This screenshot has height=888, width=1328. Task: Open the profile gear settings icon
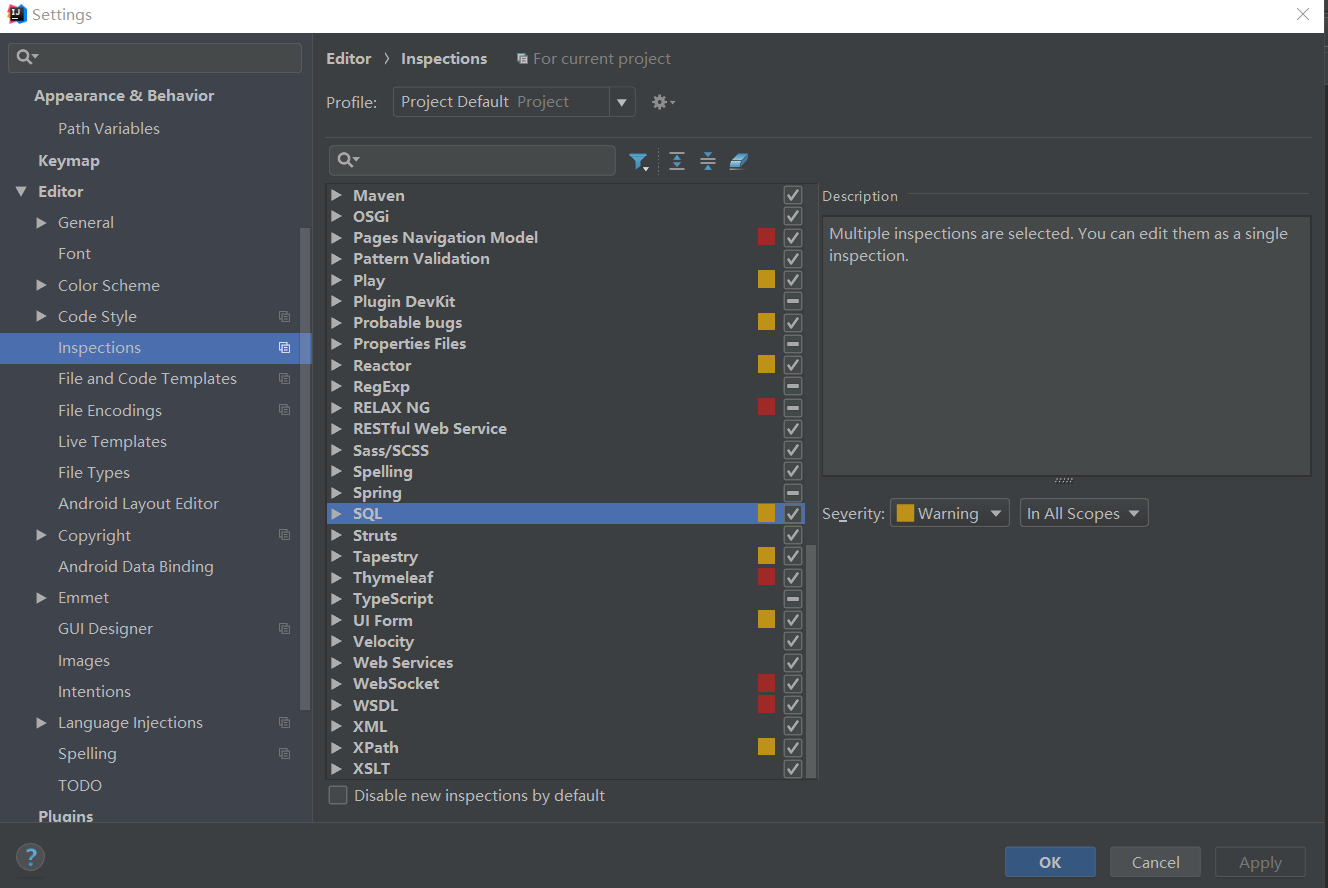pos(663,102)
